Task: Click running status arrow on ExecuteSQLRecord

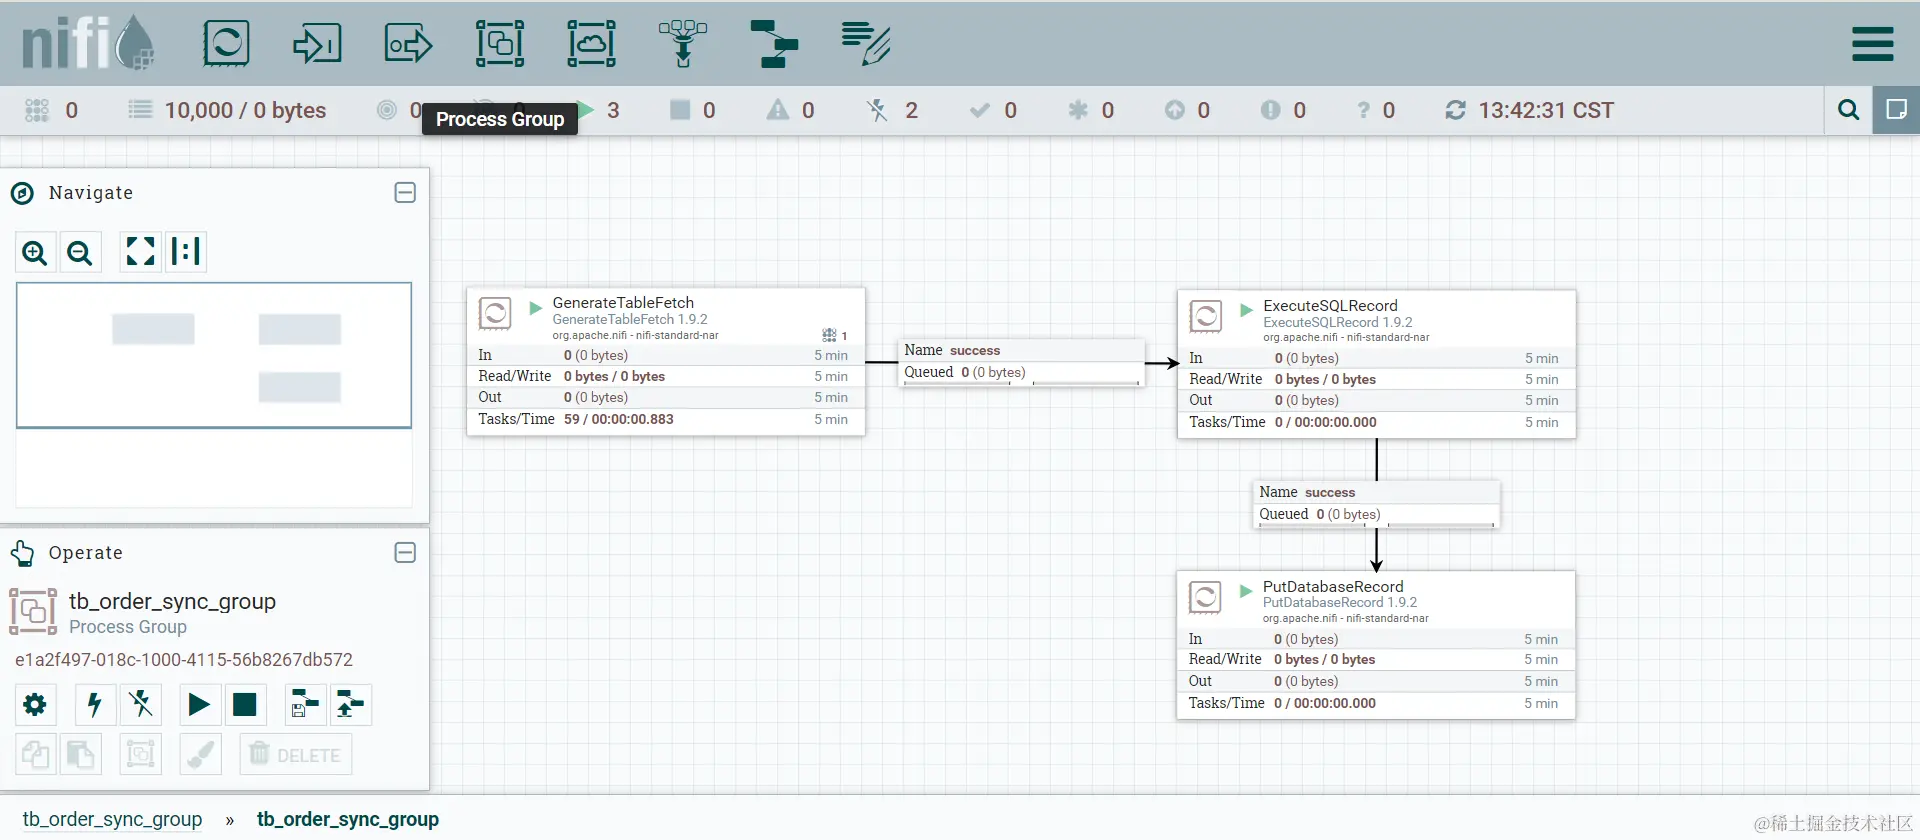Action: 1246,310
